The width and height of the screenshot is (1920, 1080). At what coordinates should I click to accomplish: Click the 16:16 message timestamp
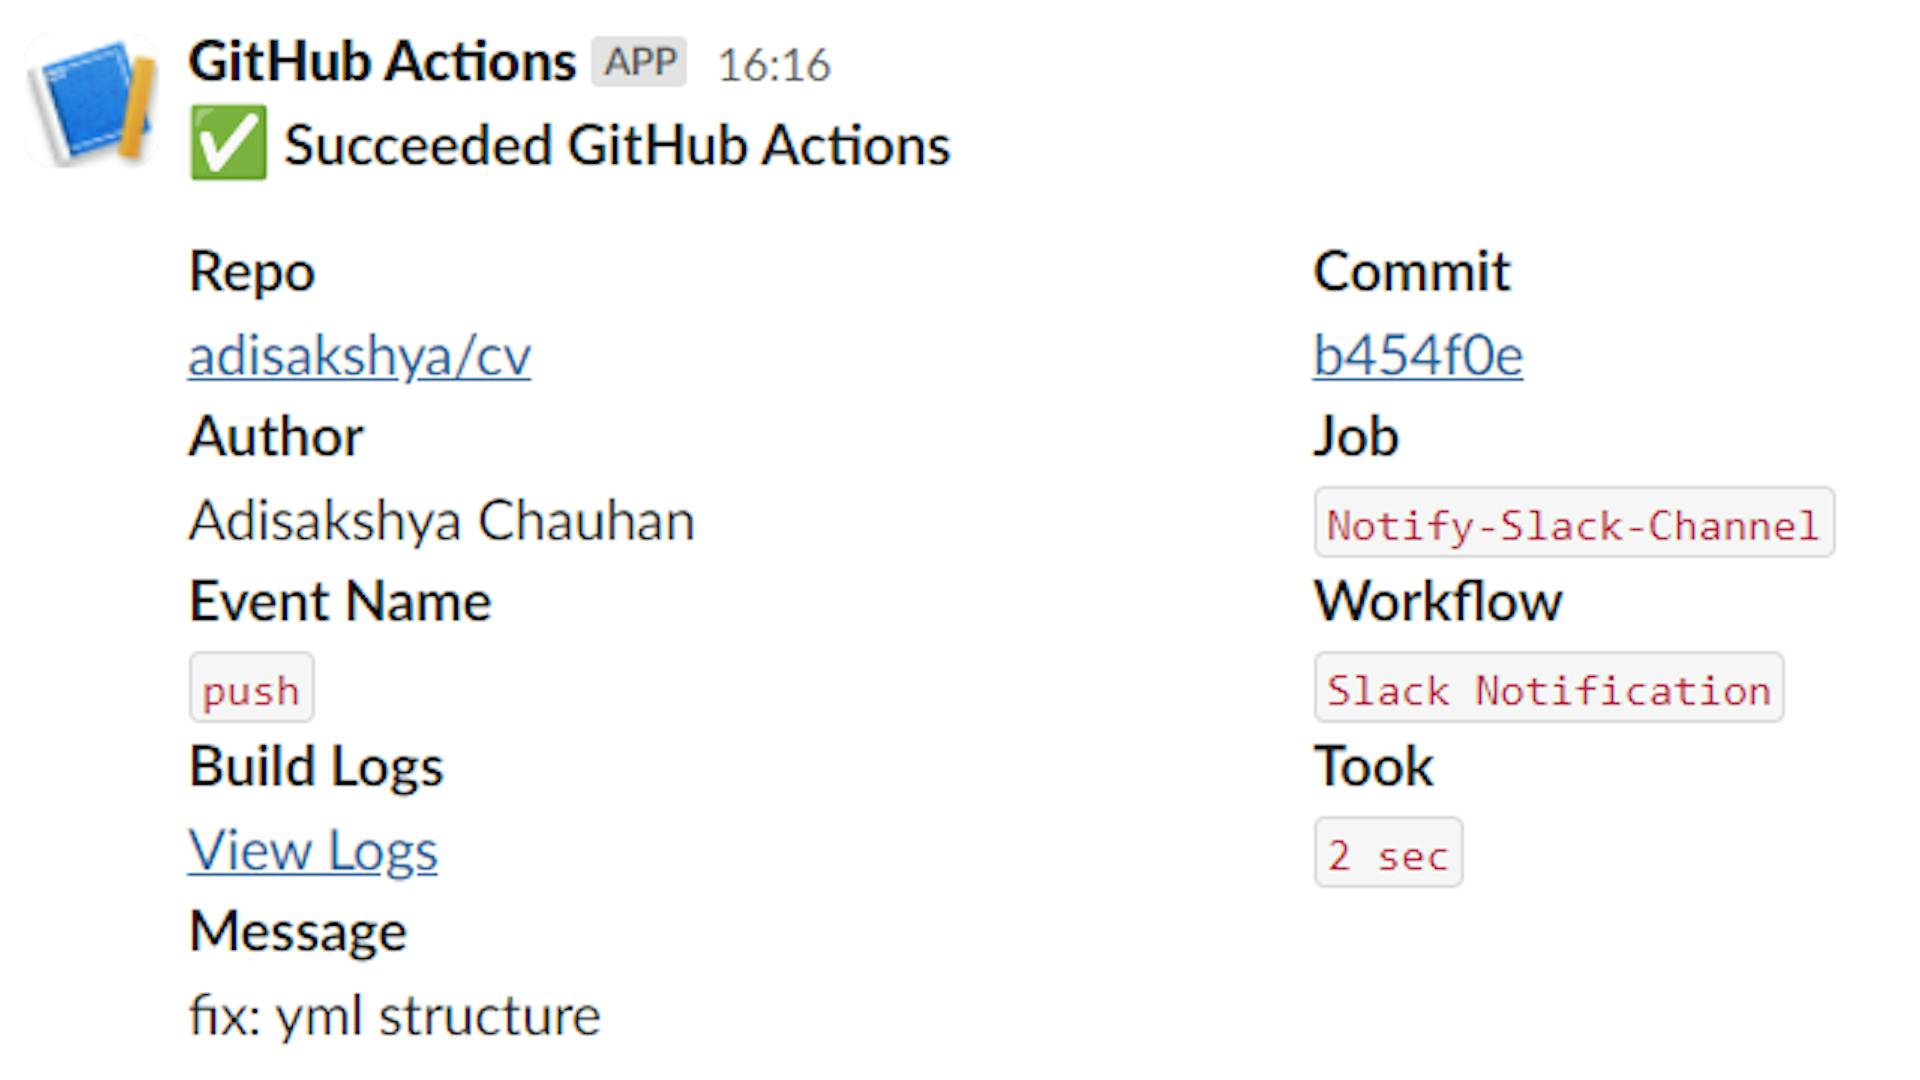[x=774, y=66]
